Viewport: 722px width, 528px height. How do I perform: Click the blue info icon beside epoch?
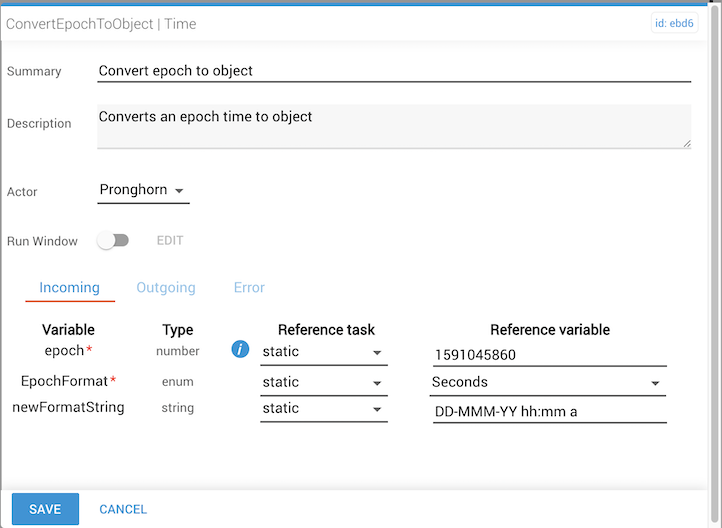pyautogui.click(x=240, y=350)
